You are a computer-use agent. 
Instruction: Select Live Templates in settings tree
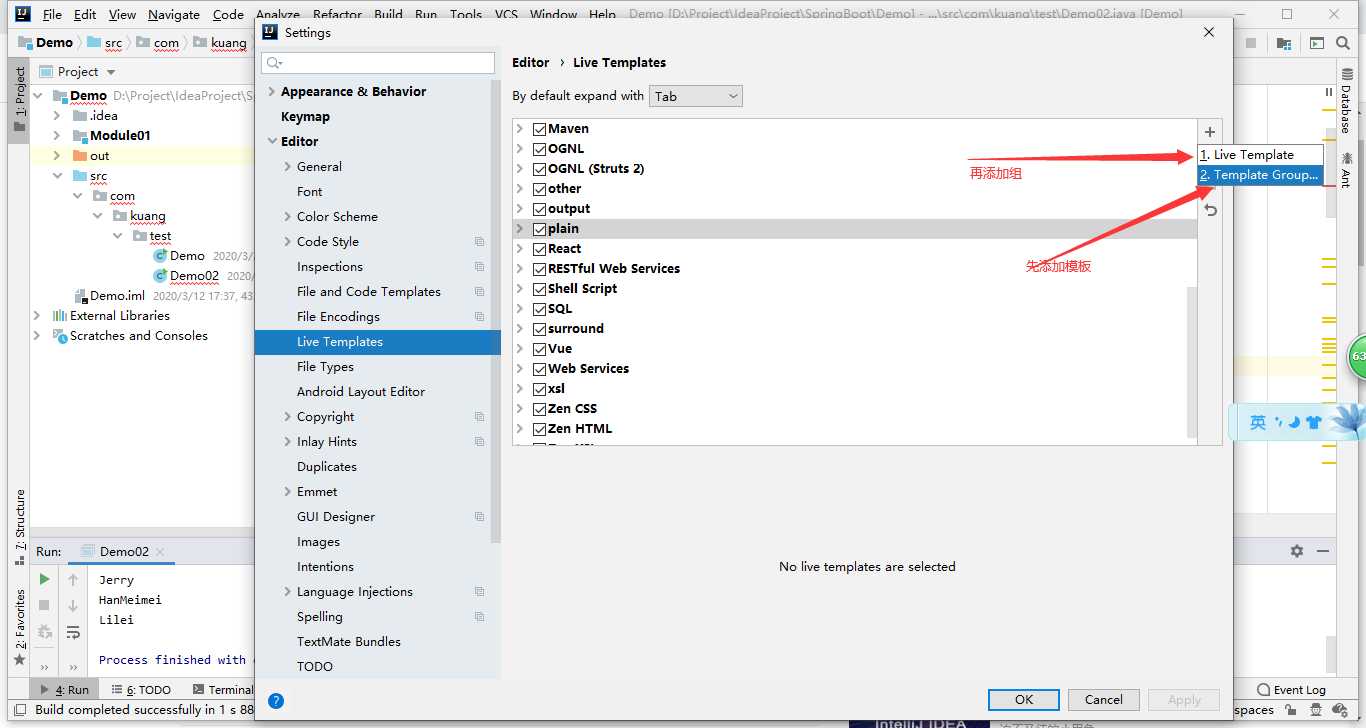378,342
